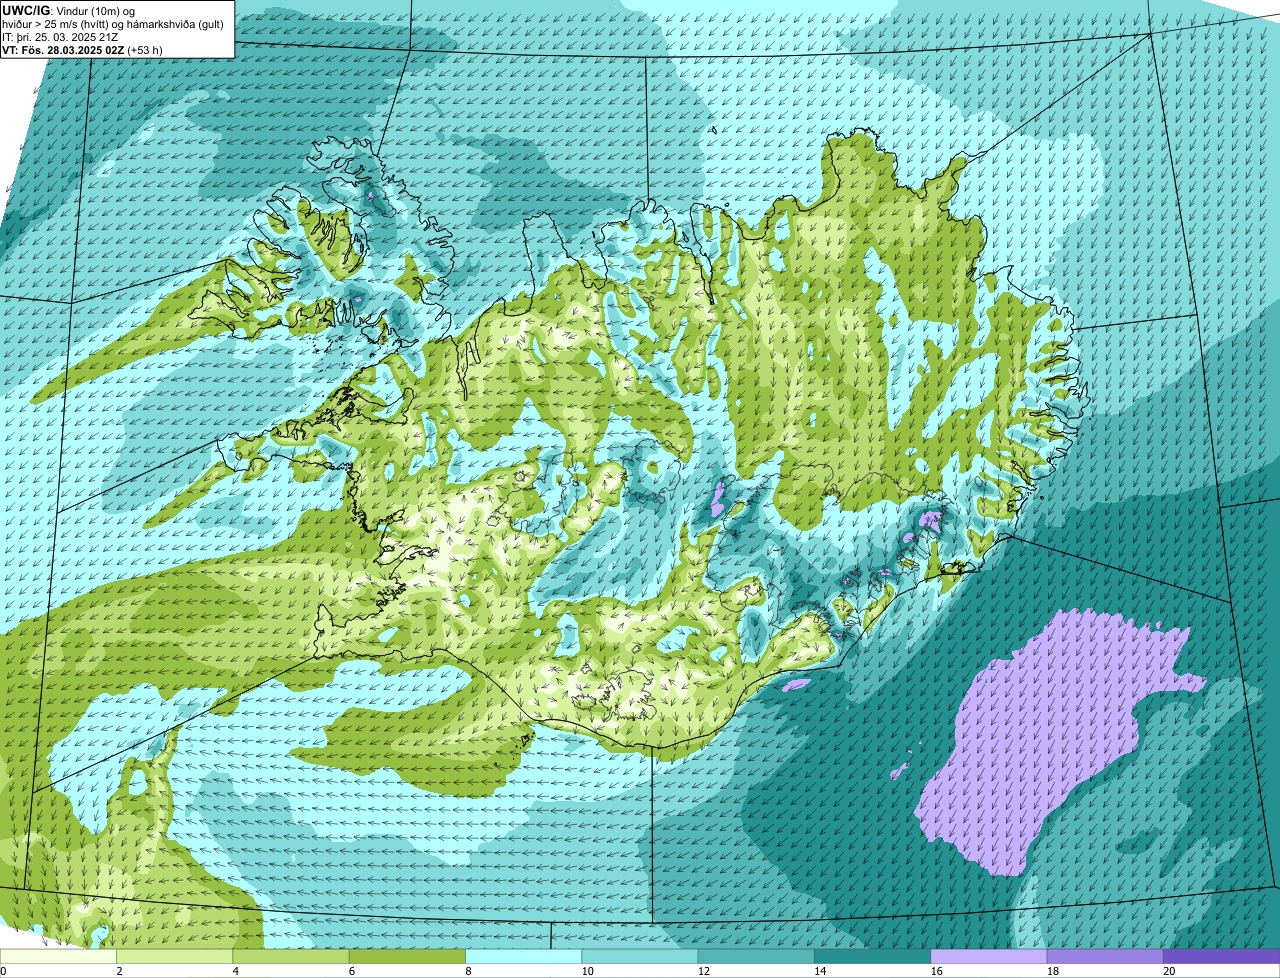This screenshot has height=978, width=1280.
Task: Click the light lavender 16–18 legend swatch
Action: coord(989,956)
